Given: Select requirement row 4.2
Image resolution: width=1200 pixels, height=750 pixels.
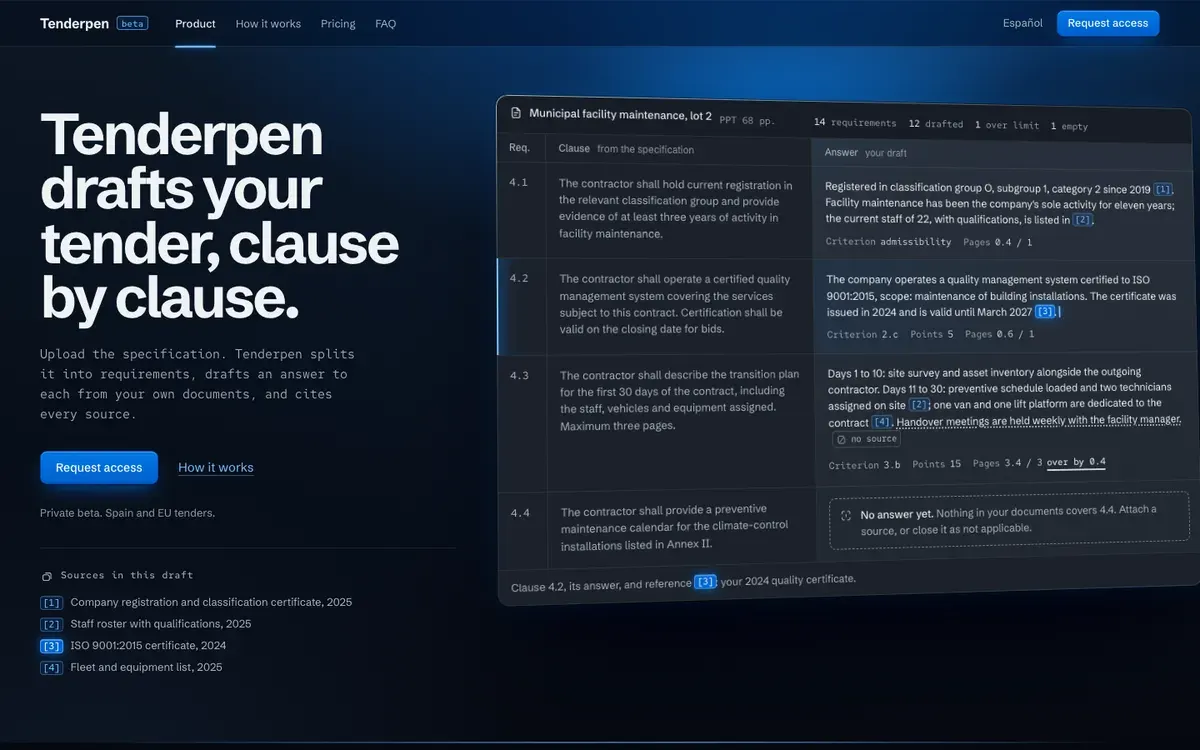Looking at the screenshot, I should click(x=848, y=307).
